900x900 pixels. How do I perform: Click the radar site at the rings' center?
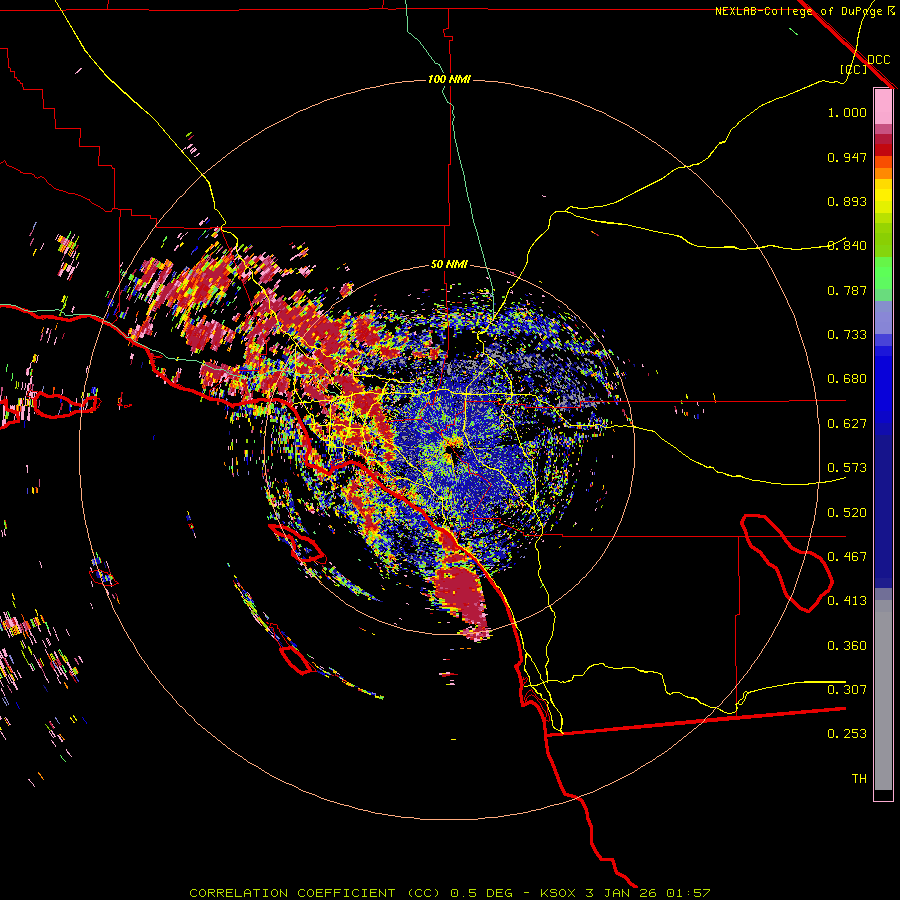449,449
